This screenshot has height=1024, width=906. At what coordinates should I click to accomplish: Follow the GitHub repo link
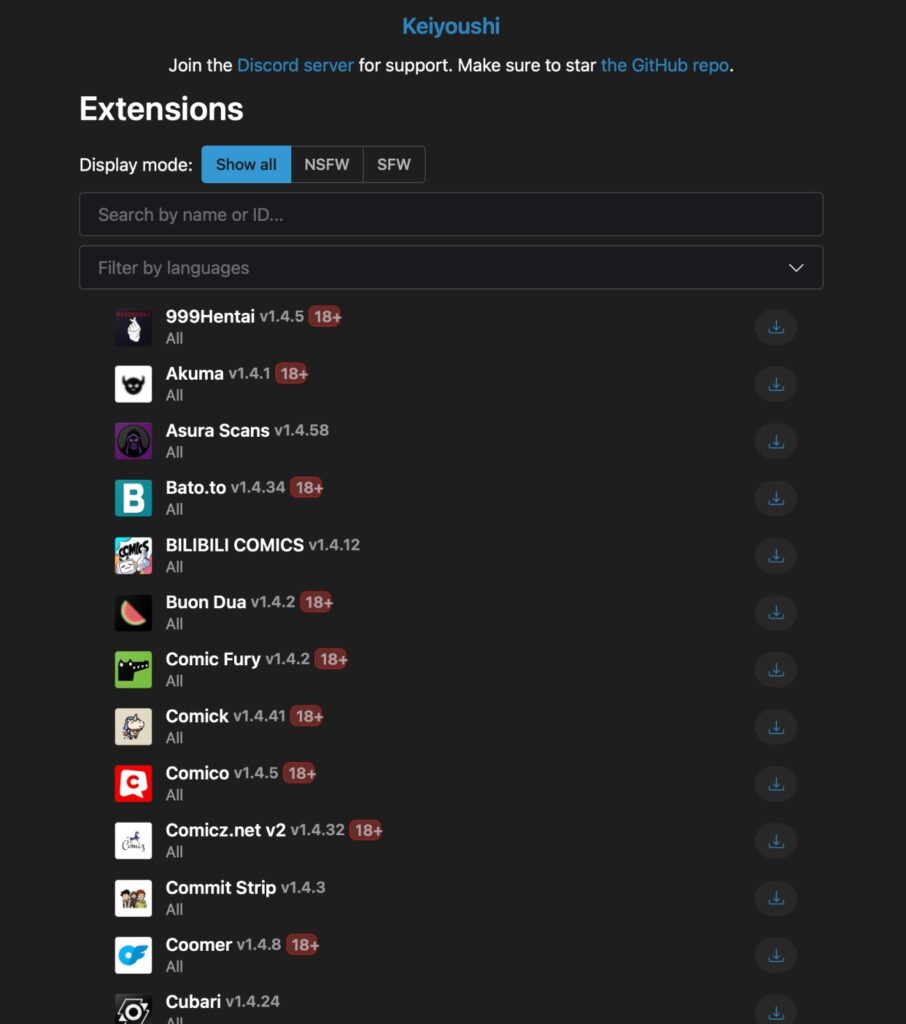[664, 66]
